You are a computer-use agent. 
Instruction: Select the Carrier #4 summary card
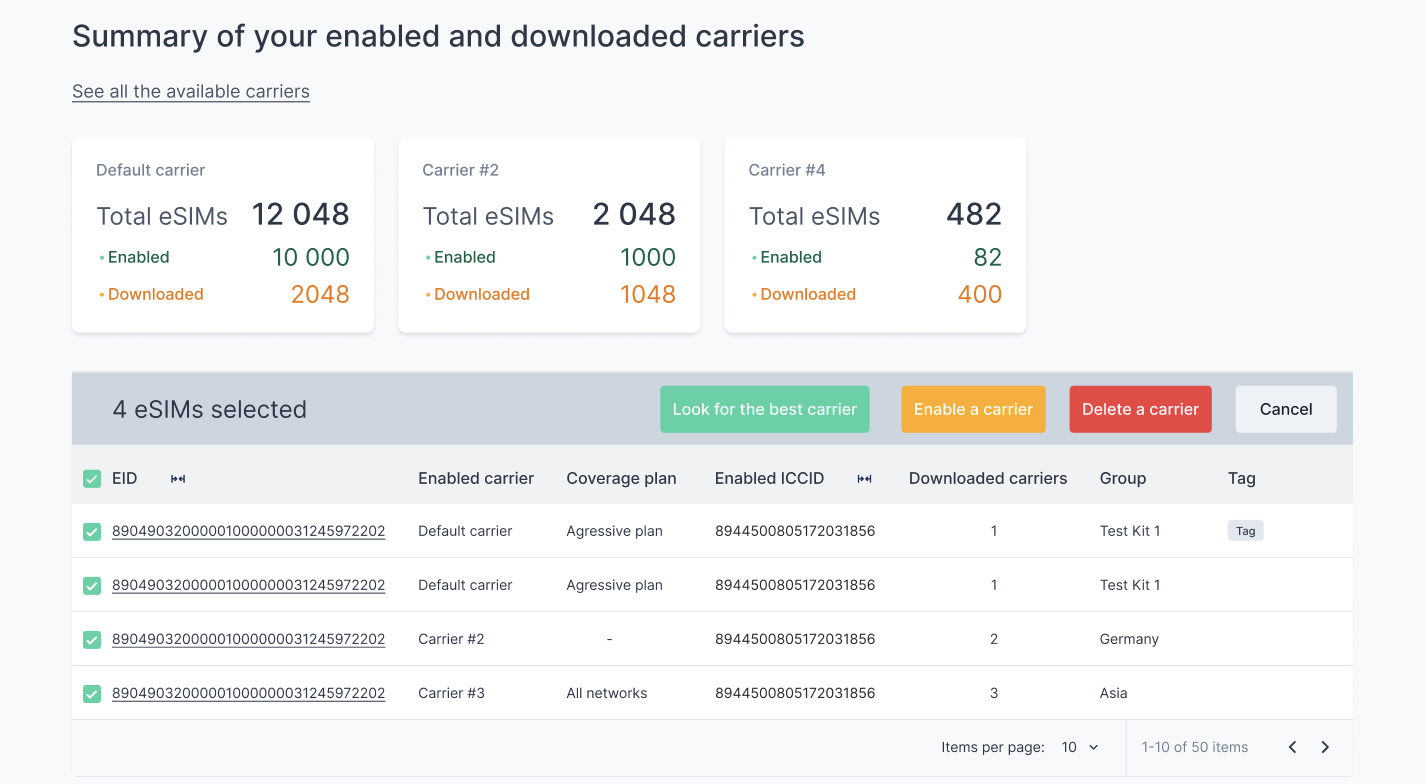pos(875,235)
